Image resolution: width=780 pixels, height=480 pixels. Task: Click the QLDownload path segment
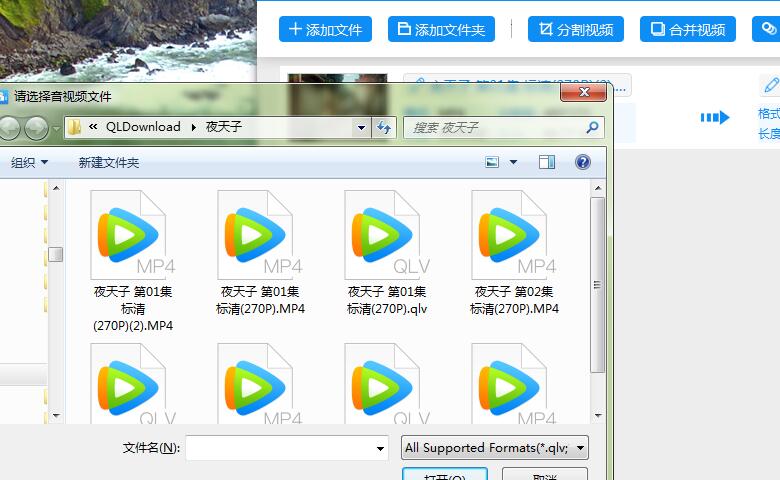point(143,127)
